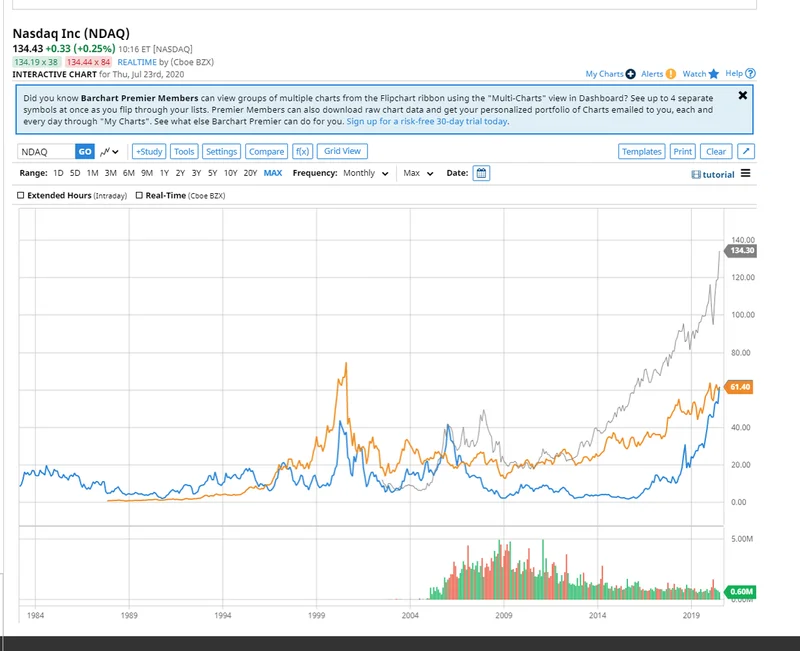The height and width of the screenshot is (651, 800).
Task: Click inside the NDAQ symbol field
Action: (x=44, y=151)
